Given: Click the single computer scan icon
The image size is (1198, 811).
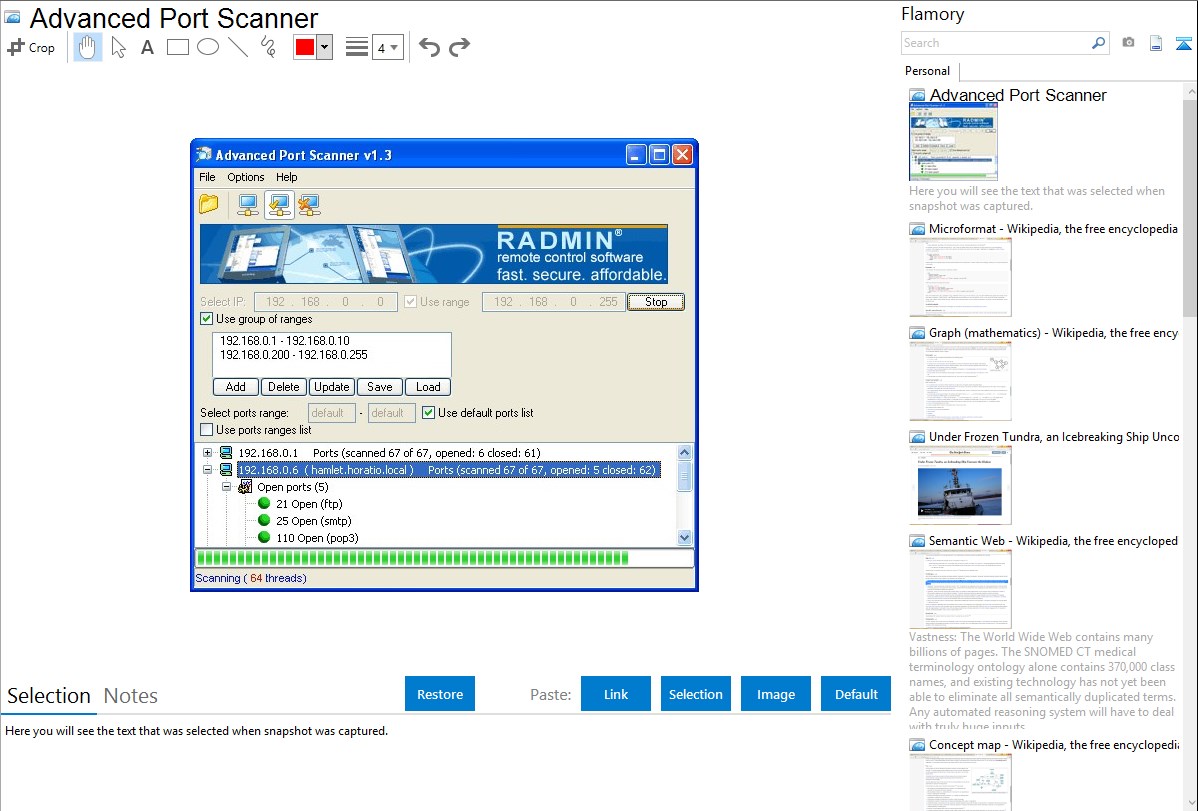Looking at the screenshot, I should (x=248, y=204).
